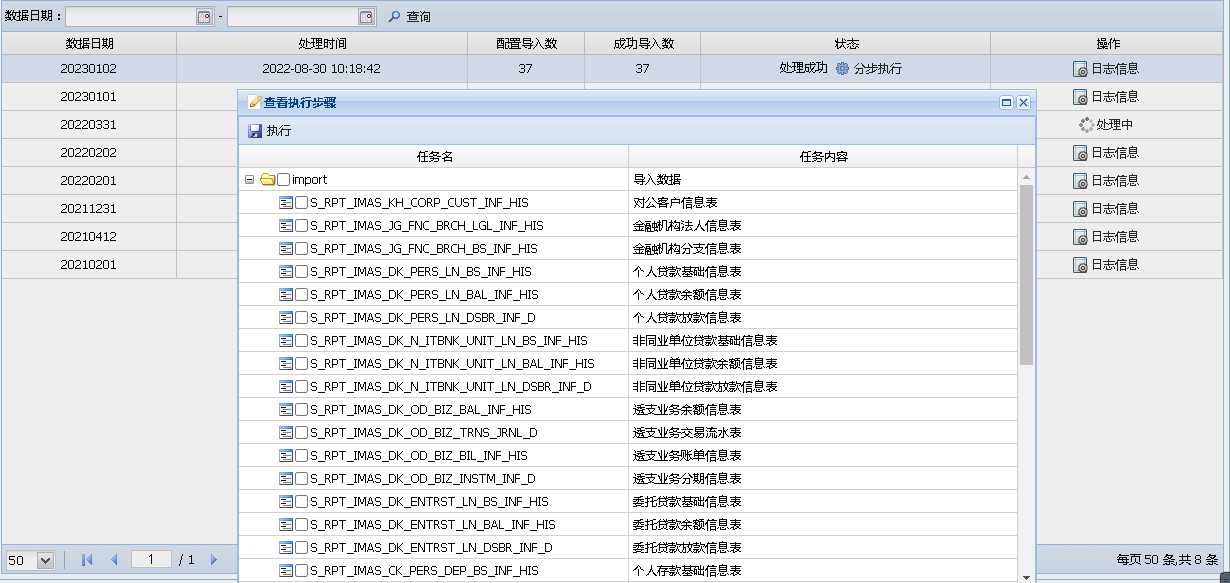1230x583 pixels.
Task: Click the task list vertical scrollbar thumb
Action: 1026,275
